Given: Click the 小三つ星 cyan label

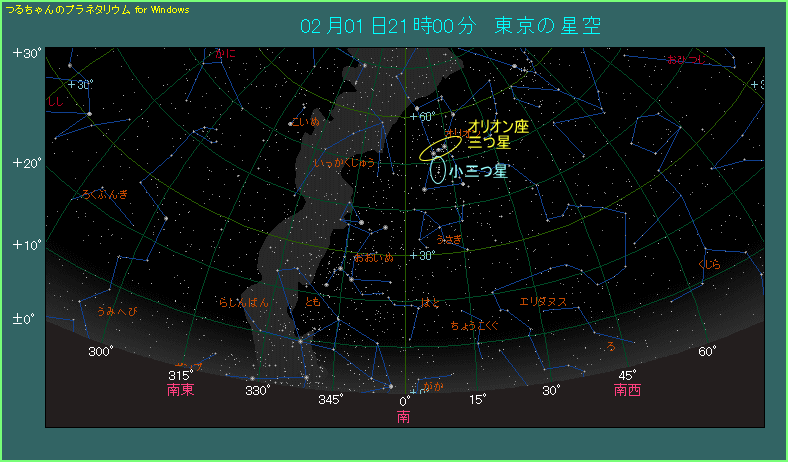Looking at the screenshot, I should coord(478,171).
